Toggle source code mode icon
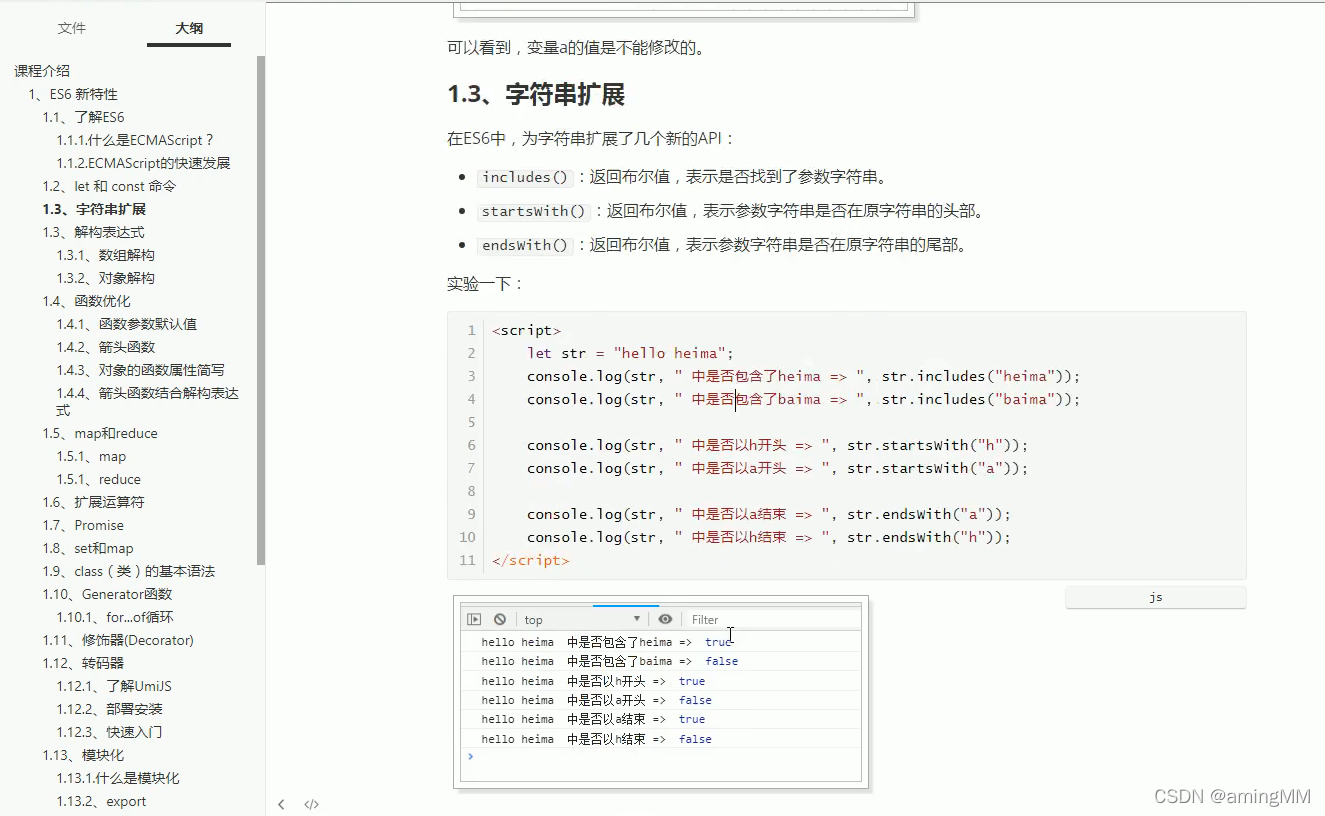The width and height of the screenshot is (1325, 816). point(311,804)
